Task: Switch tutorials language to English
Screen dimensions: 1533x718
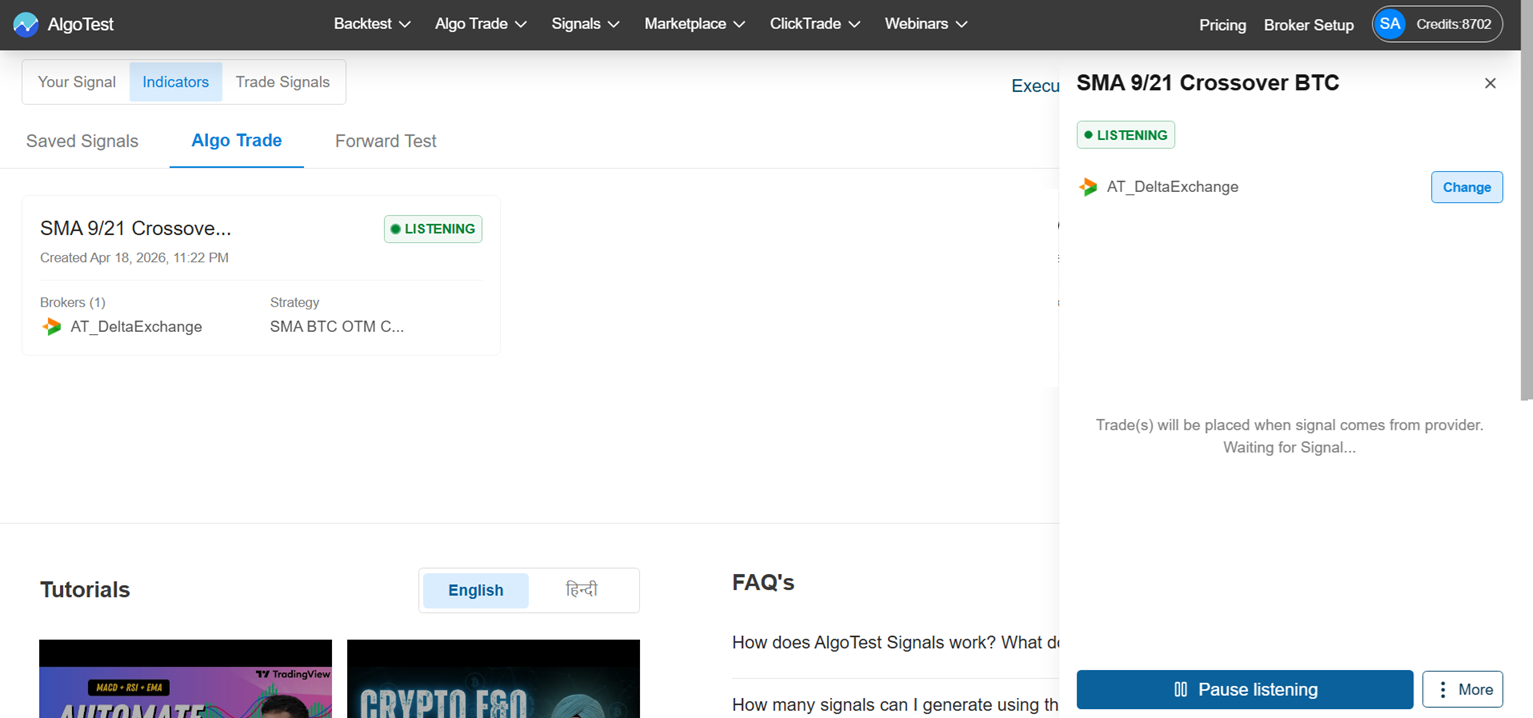Action: pyautogui.click(x=475, y=590)
